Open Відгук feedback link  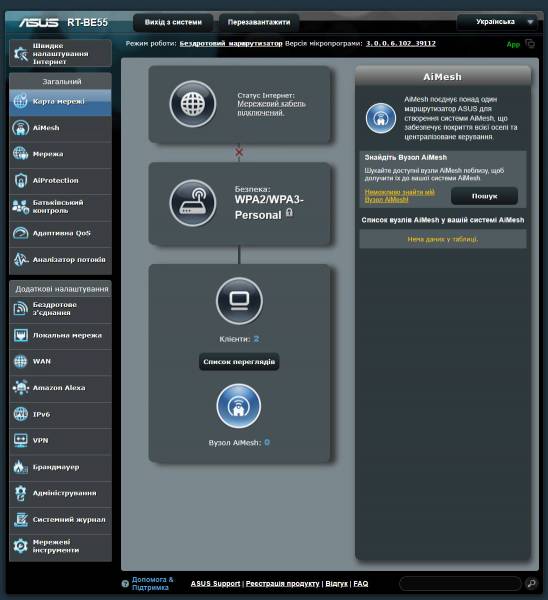336,584
